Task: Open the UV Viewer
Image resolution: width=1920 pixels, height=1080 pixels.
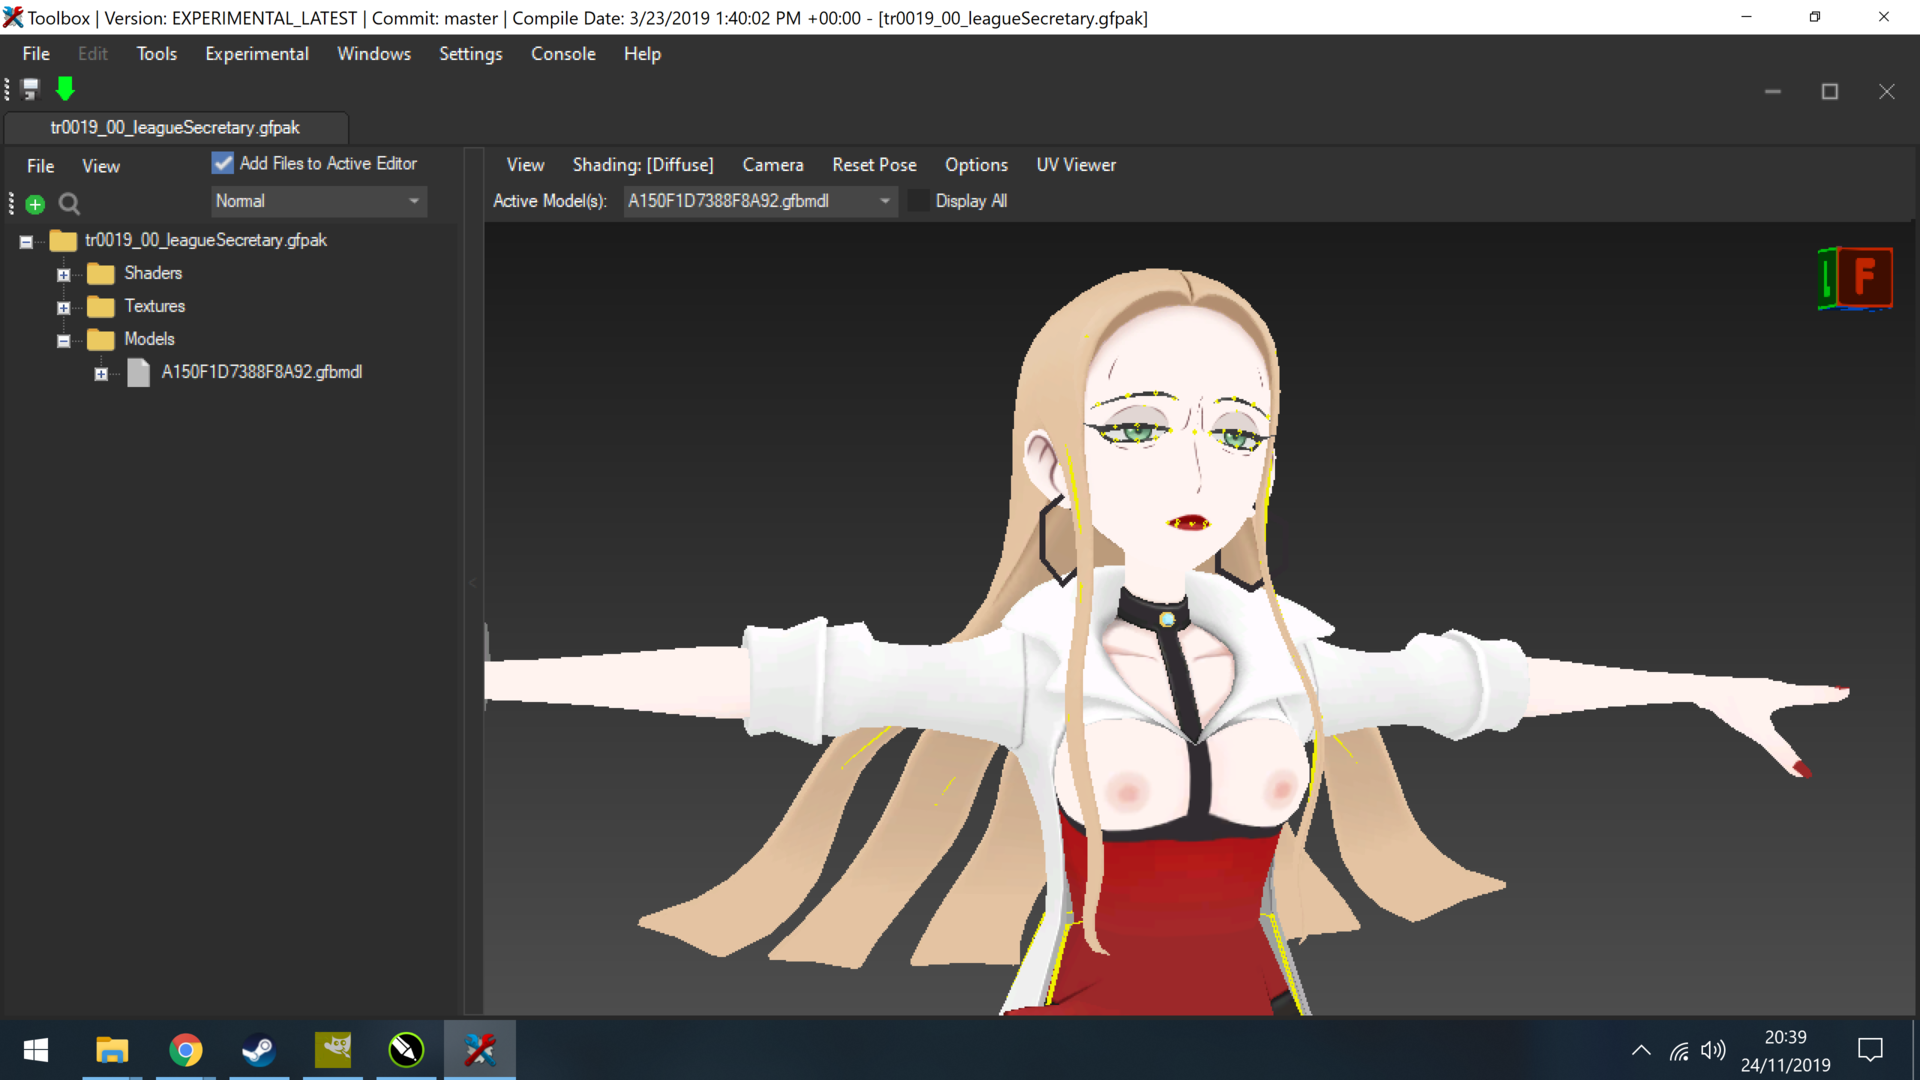Action: coord(1076,165)
